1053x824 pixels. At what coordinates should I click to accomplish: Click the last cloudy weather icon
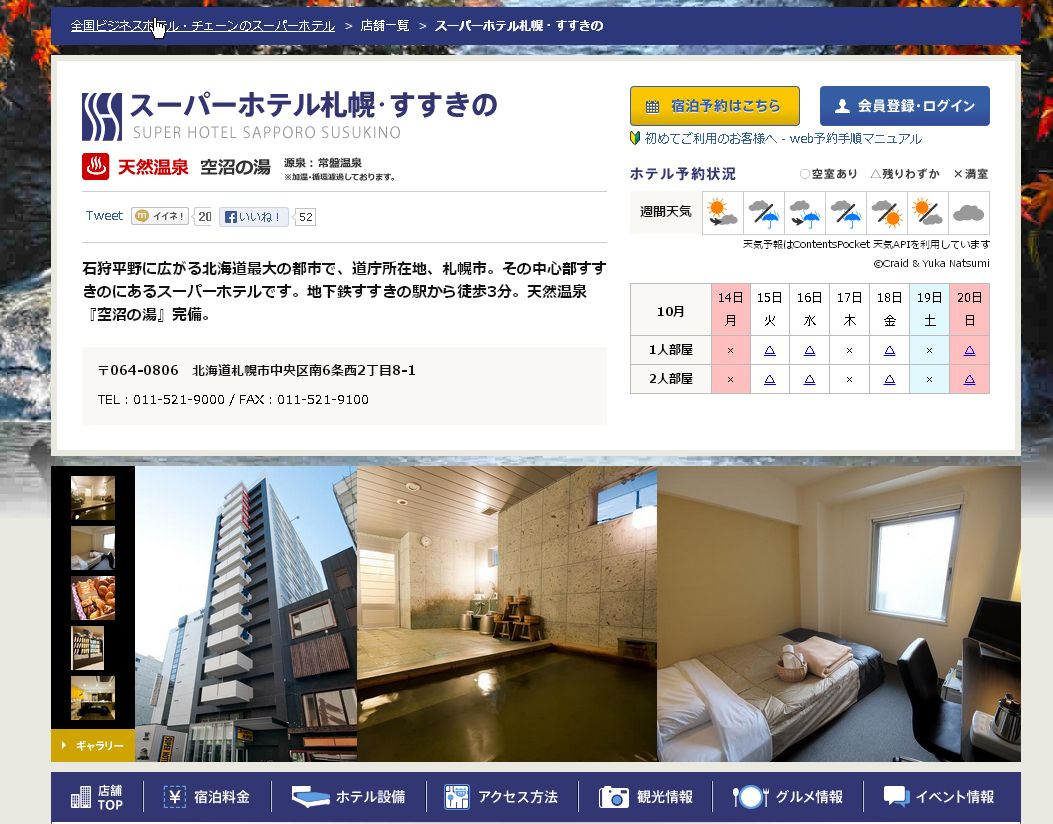click(968, 213)
